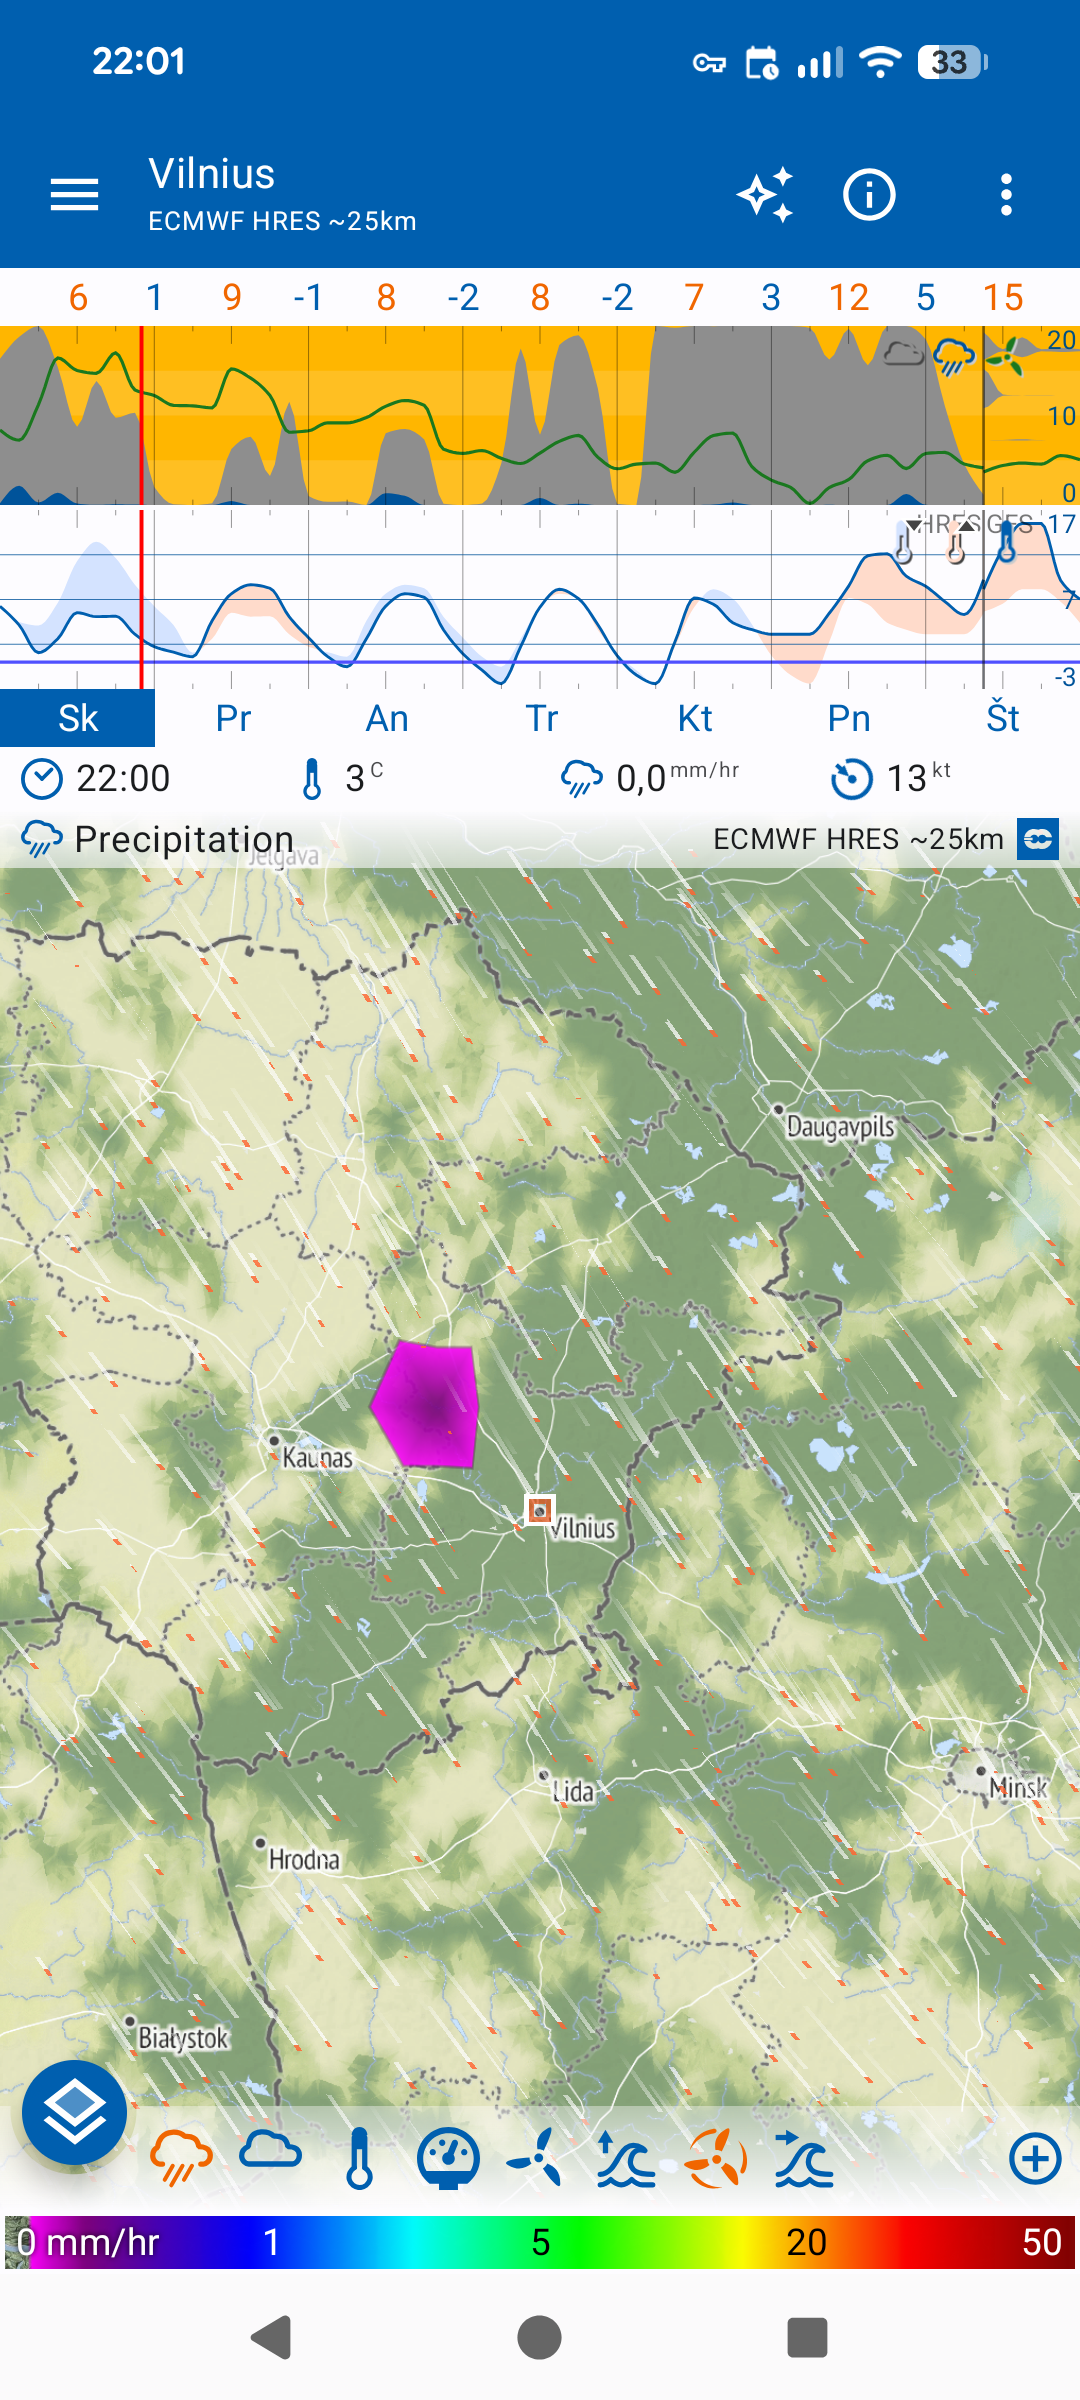Viewport: 1080px width, 2400px height.
Task: Tap the red current-time line in upper graph
Action: click(141, 415)
